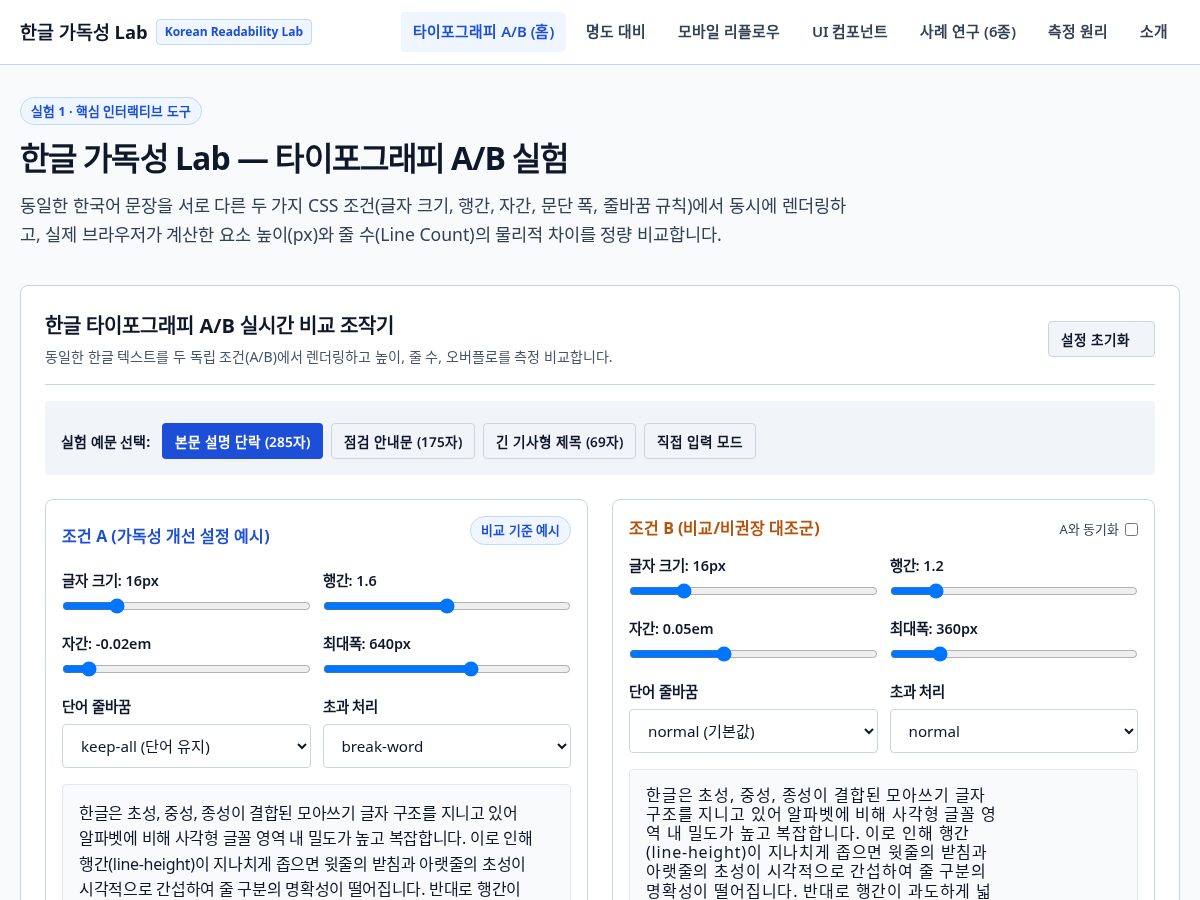Switch to 직접 입력 모드
Screen dimensions: 1200x900
(x=700, y=441)
